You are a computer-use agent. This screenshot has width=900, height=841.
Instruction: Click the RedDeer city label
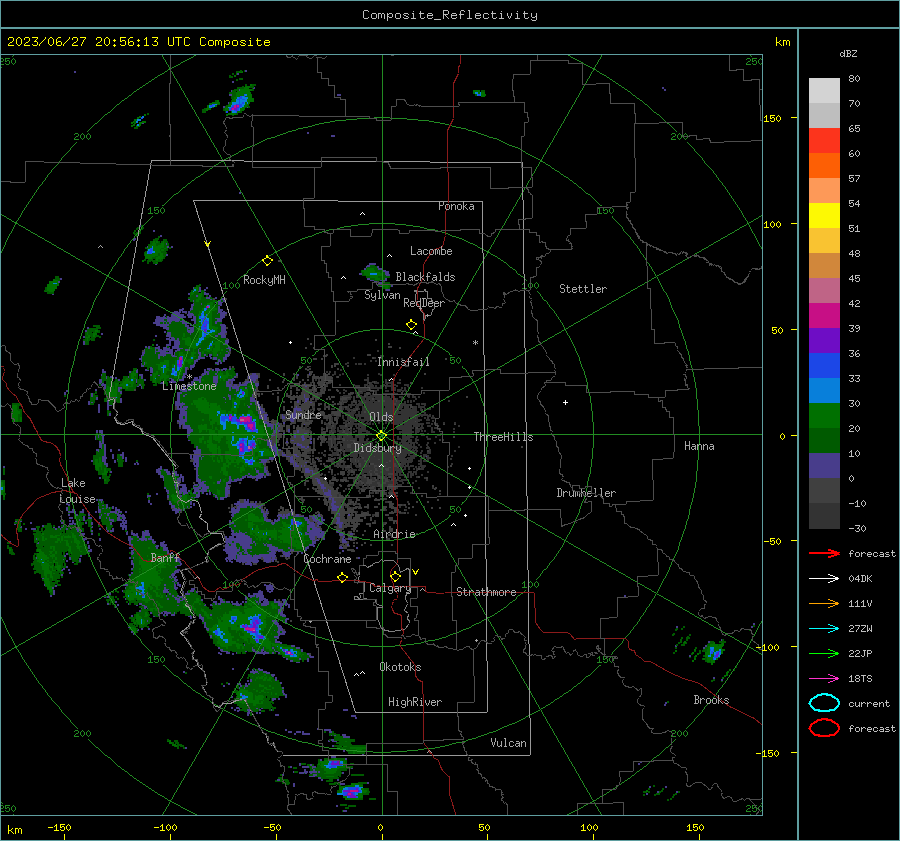pos(424,303)
